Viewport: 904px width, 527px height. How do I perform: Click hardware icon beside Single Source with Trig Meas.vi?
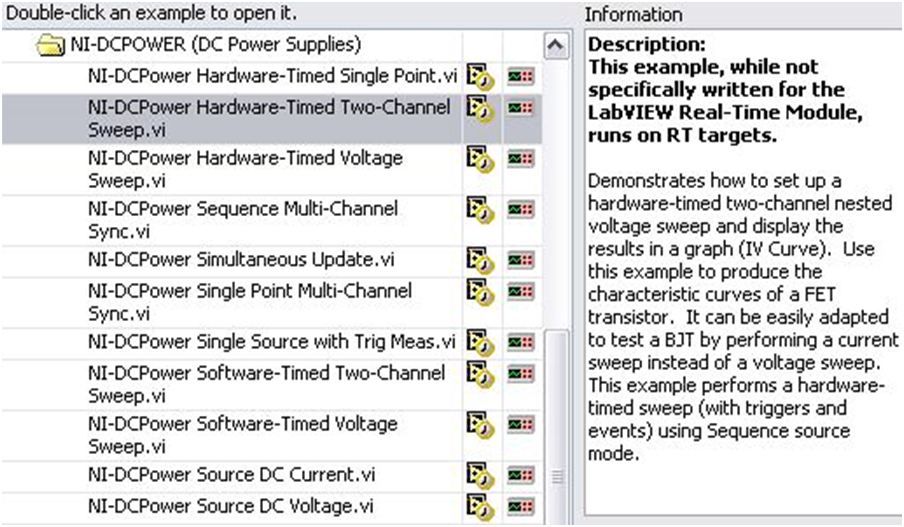(x=520, y=342)
